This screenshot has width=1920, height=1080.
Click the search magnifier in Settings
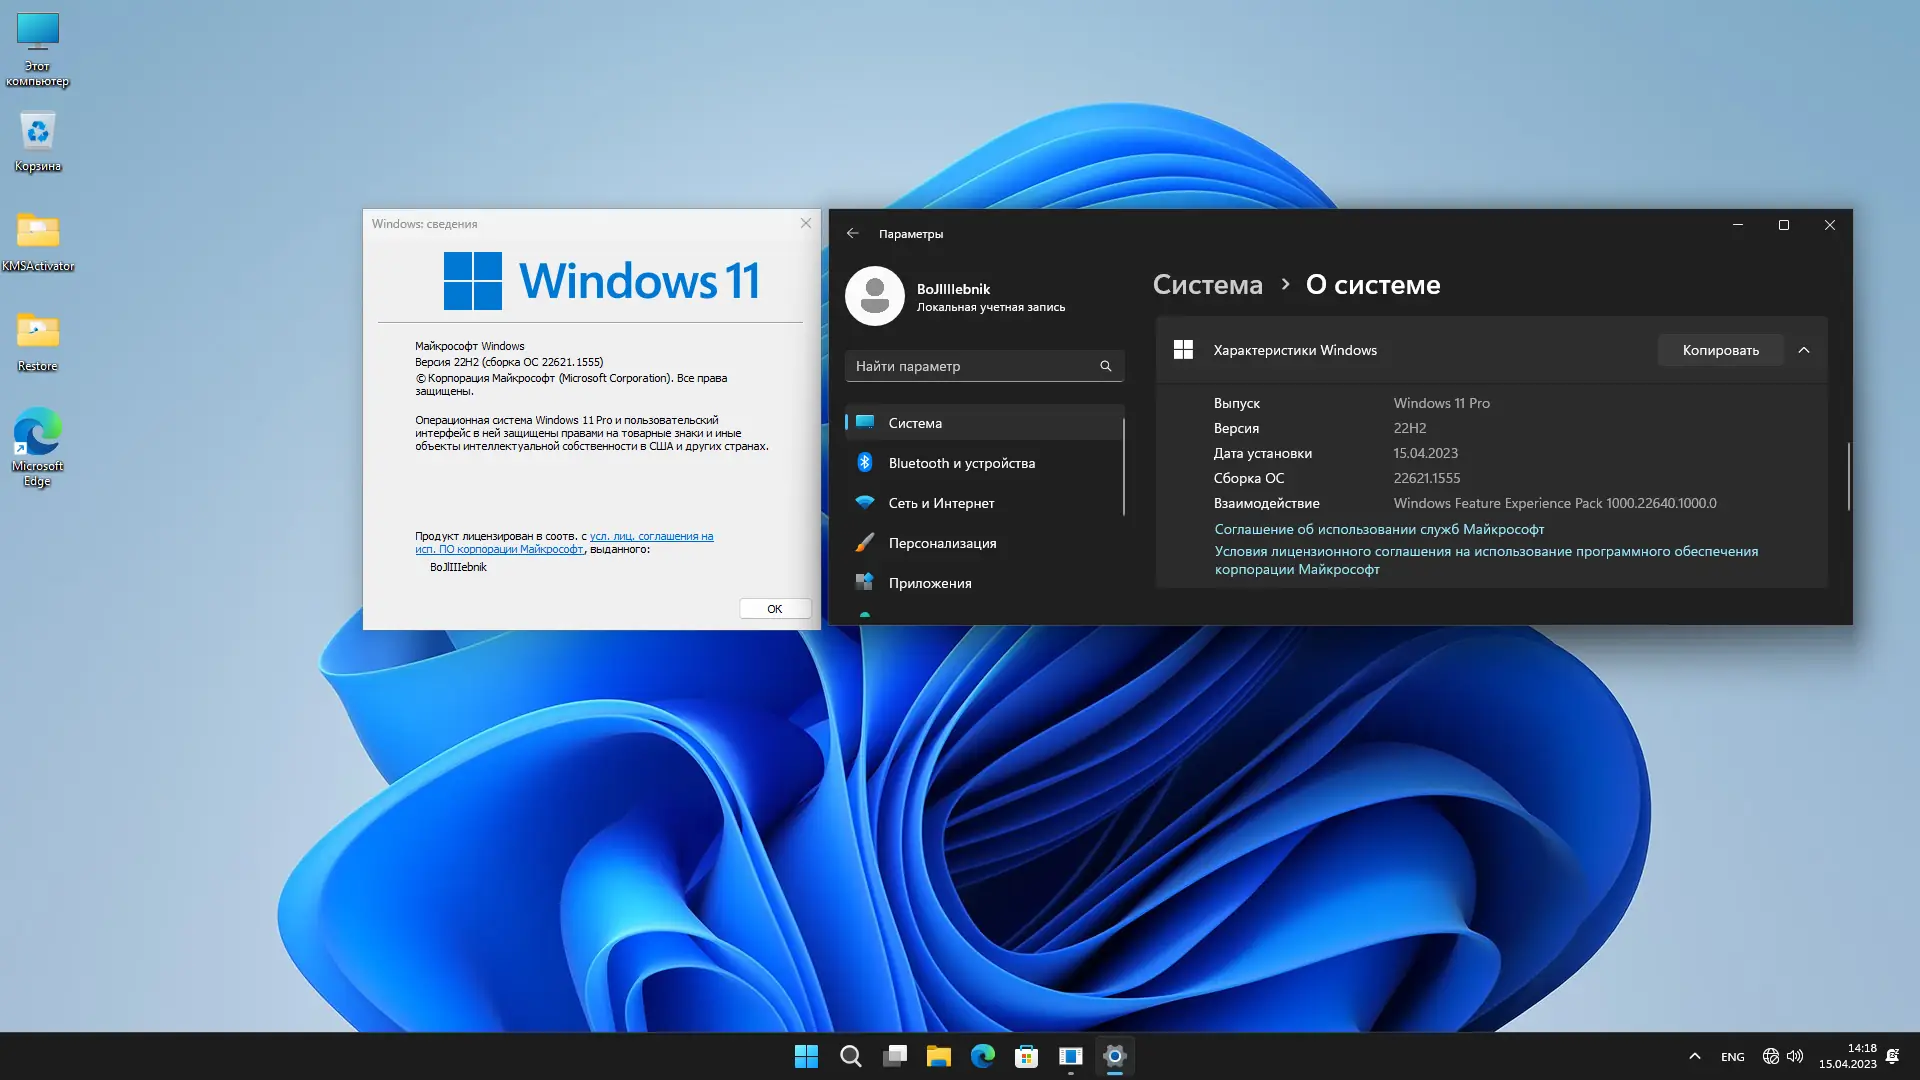[x=1105, y=366]
